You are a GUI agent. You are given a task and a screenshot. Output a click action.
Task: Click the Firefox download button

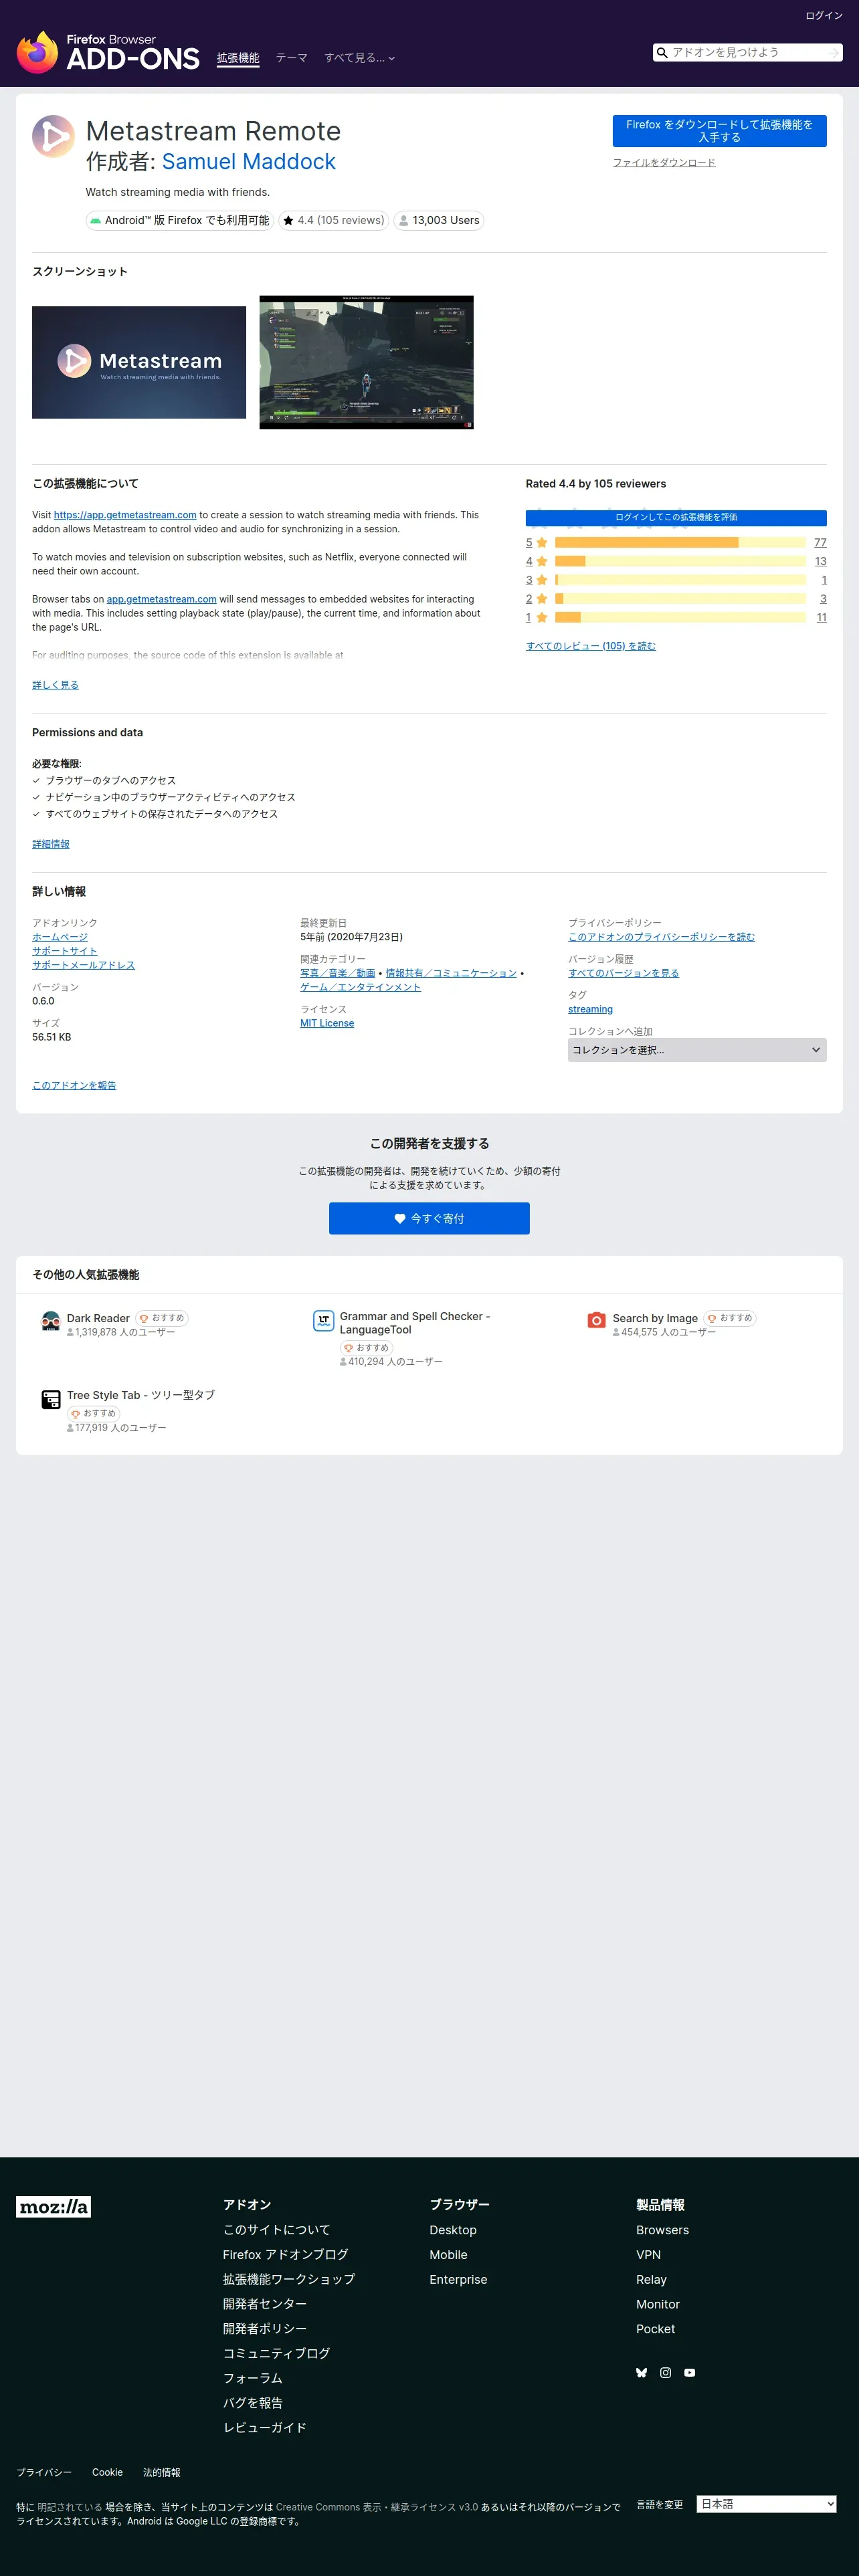[x=719, y=131]
